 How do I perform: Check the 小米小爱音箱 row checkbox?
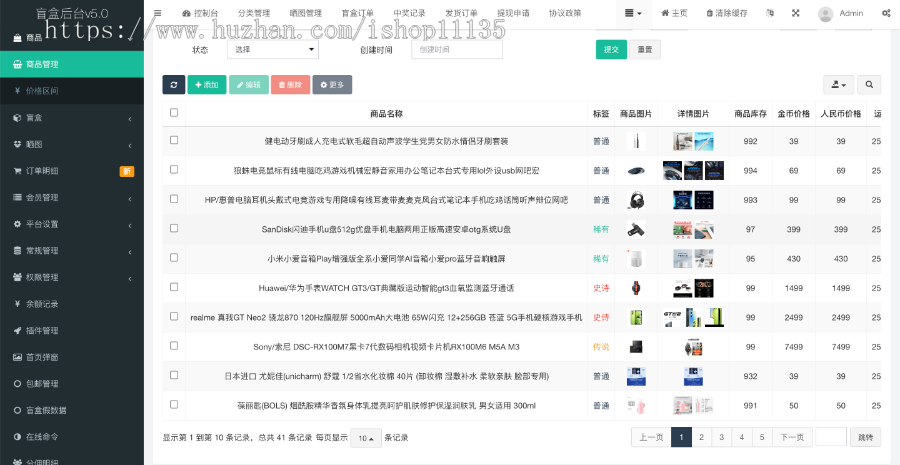(174, 257)
